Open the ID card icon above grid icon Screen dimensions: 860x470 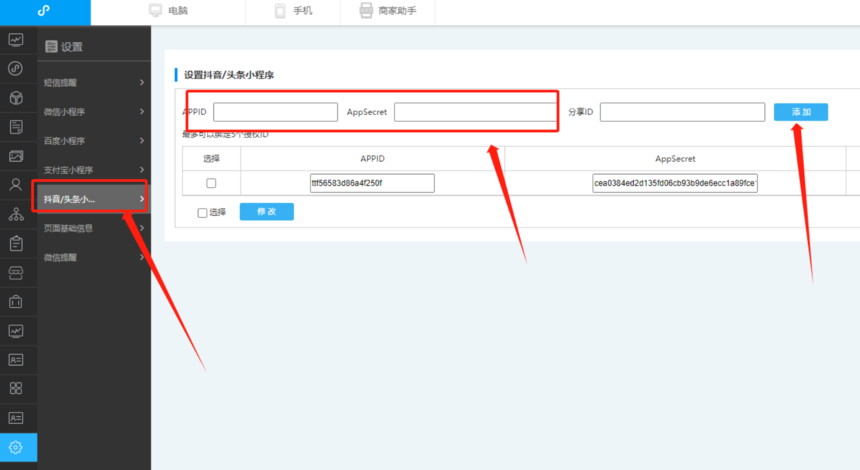(x=16, y=360)
